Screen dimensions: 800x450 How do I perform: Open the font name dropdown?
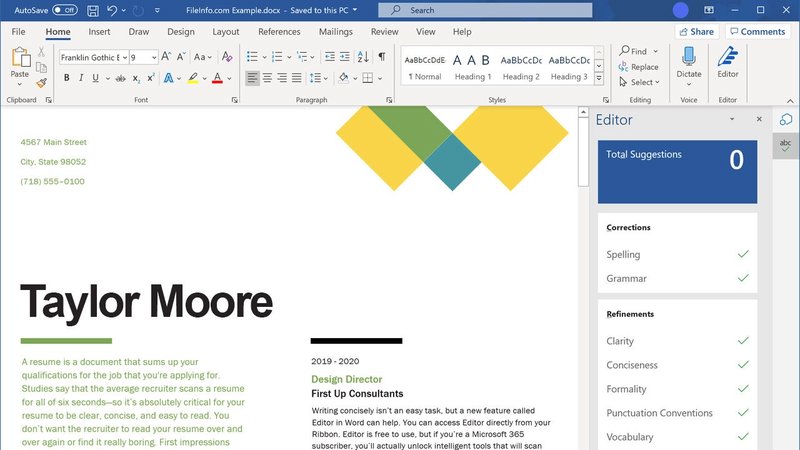point(123,57)
